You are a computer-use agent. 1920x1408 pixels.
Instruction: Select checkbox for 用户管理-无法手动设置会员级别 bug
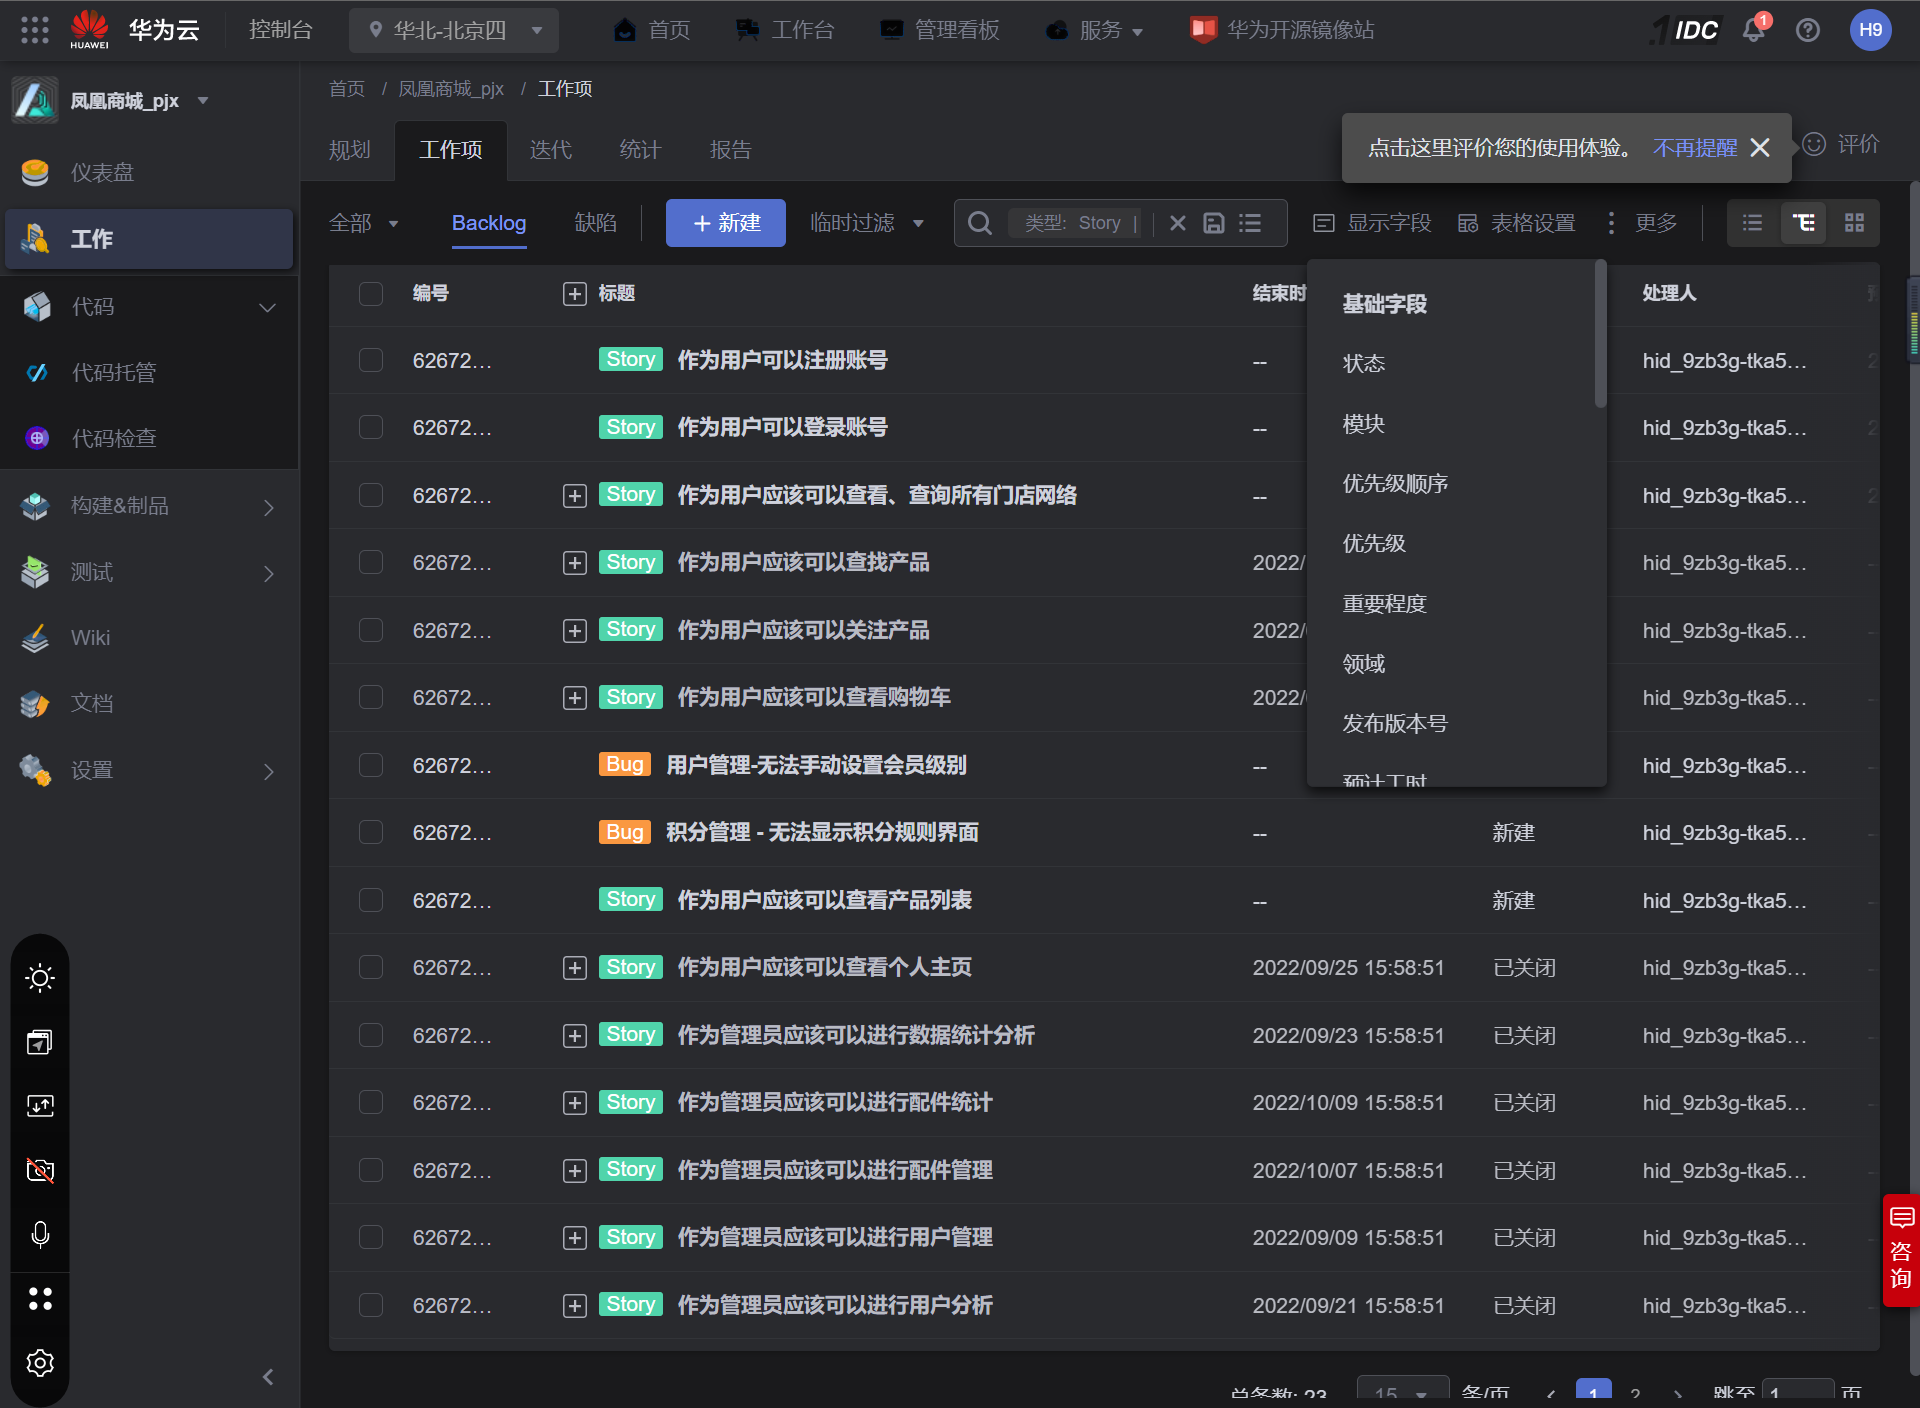tap(371, 765)
